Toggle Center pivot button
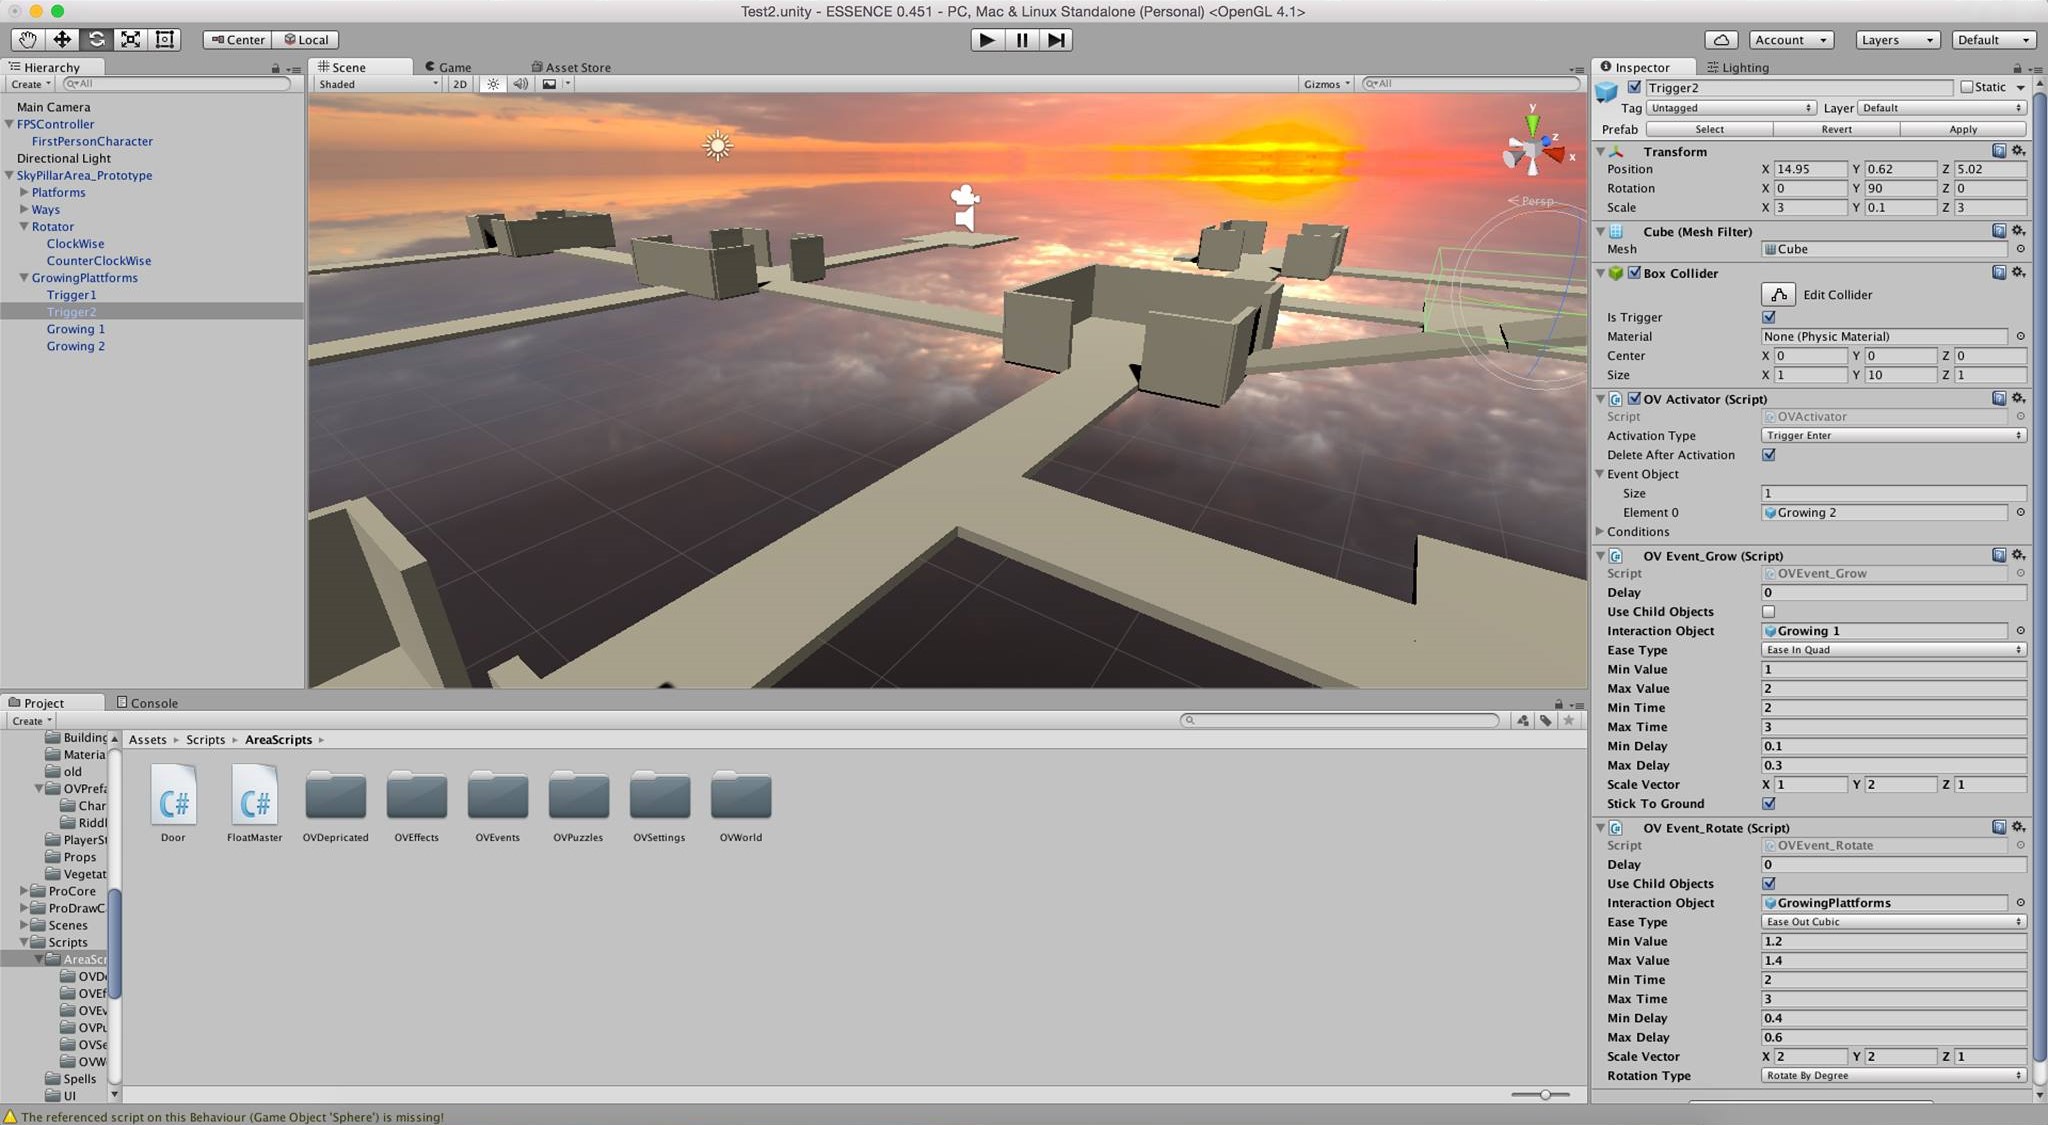Image resolution: width=2048 pixels, height=1125 pixels. pos(237,40)
